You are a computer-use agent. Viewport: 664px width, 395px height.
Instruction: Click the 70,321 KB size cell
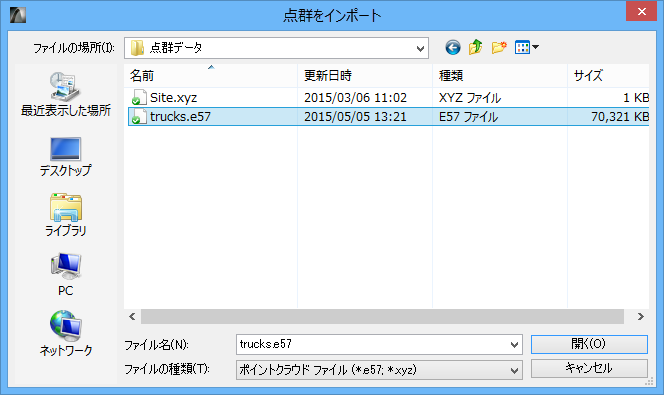pos(620,116)
